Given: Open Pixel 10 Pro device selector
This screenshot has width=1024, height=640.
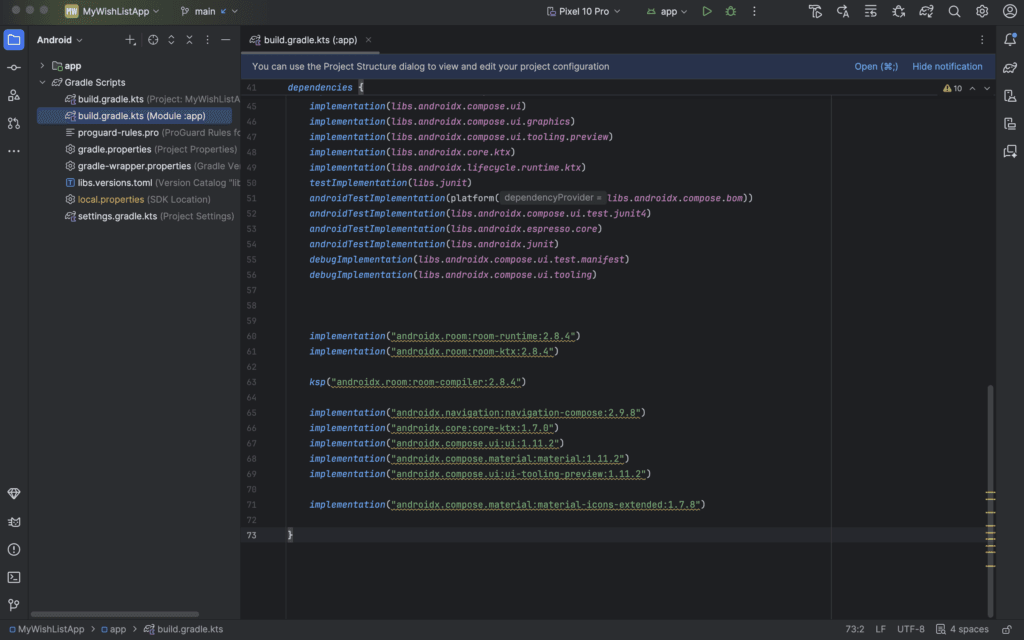Looking at the screenshot, I should (583, 11).
